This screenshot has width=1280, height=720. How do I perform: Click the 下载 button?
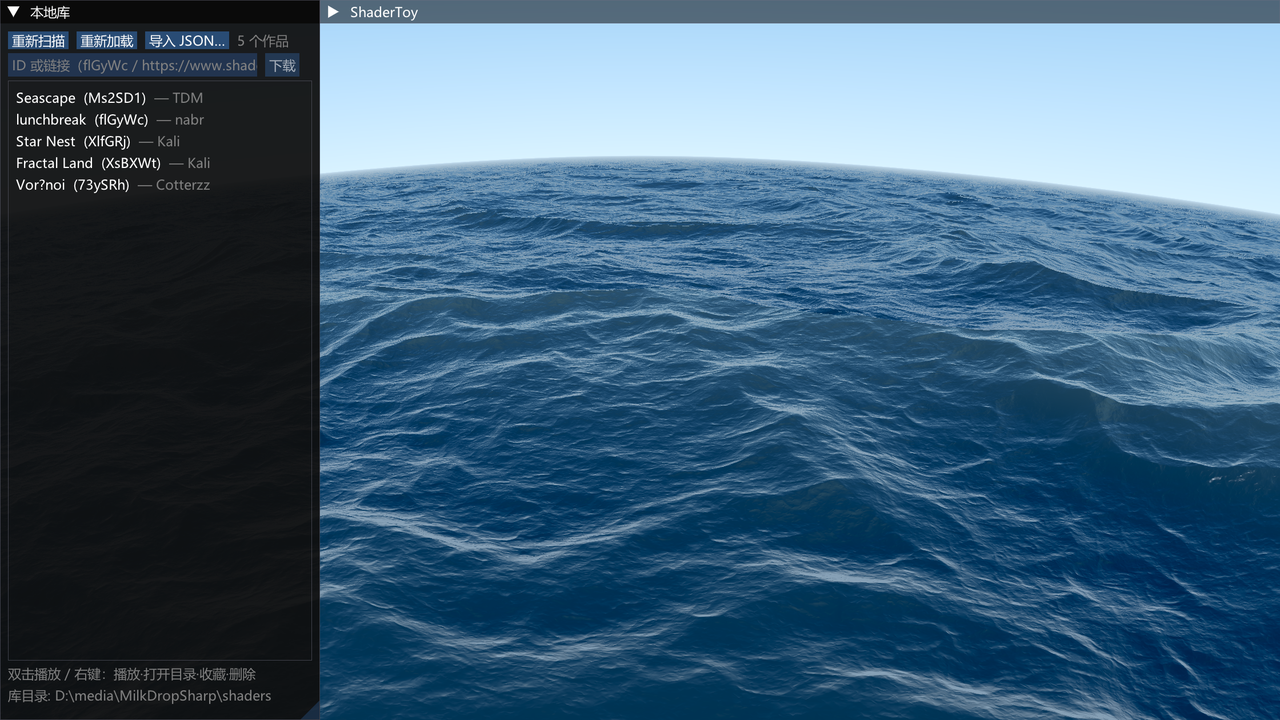pos(282,66)
